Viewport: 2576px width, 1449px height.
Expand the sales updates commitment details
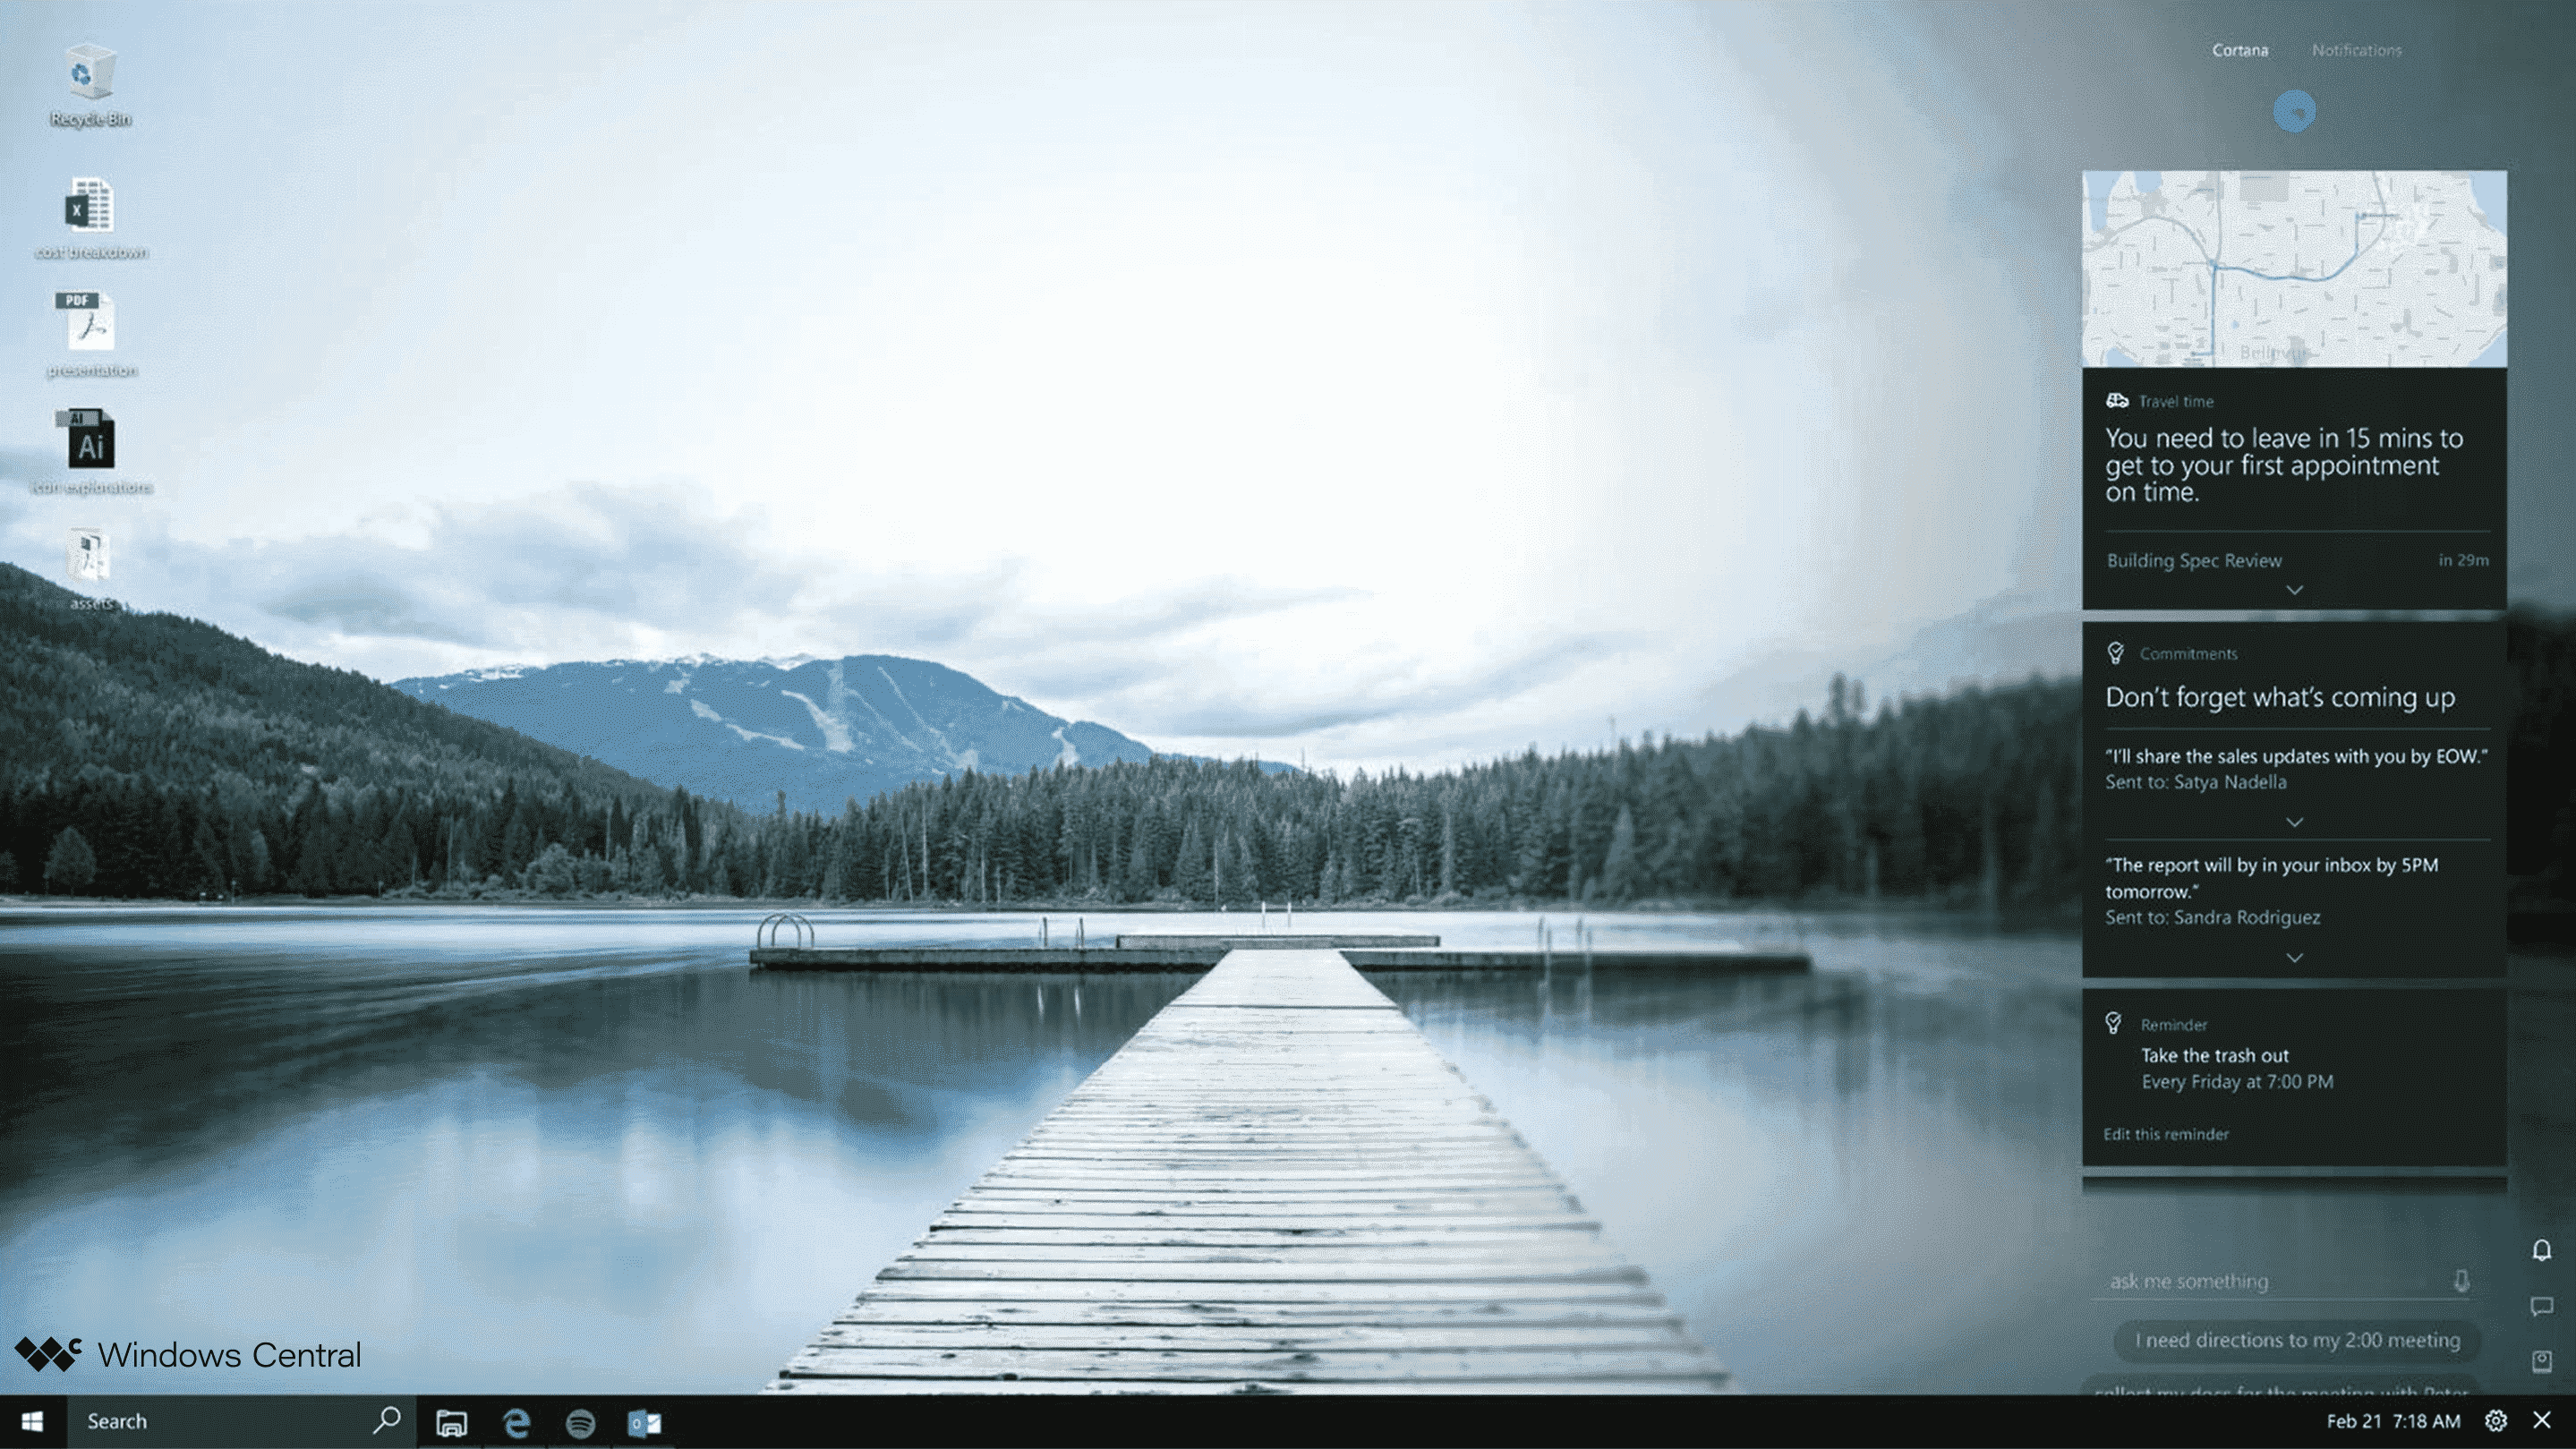2293,819
